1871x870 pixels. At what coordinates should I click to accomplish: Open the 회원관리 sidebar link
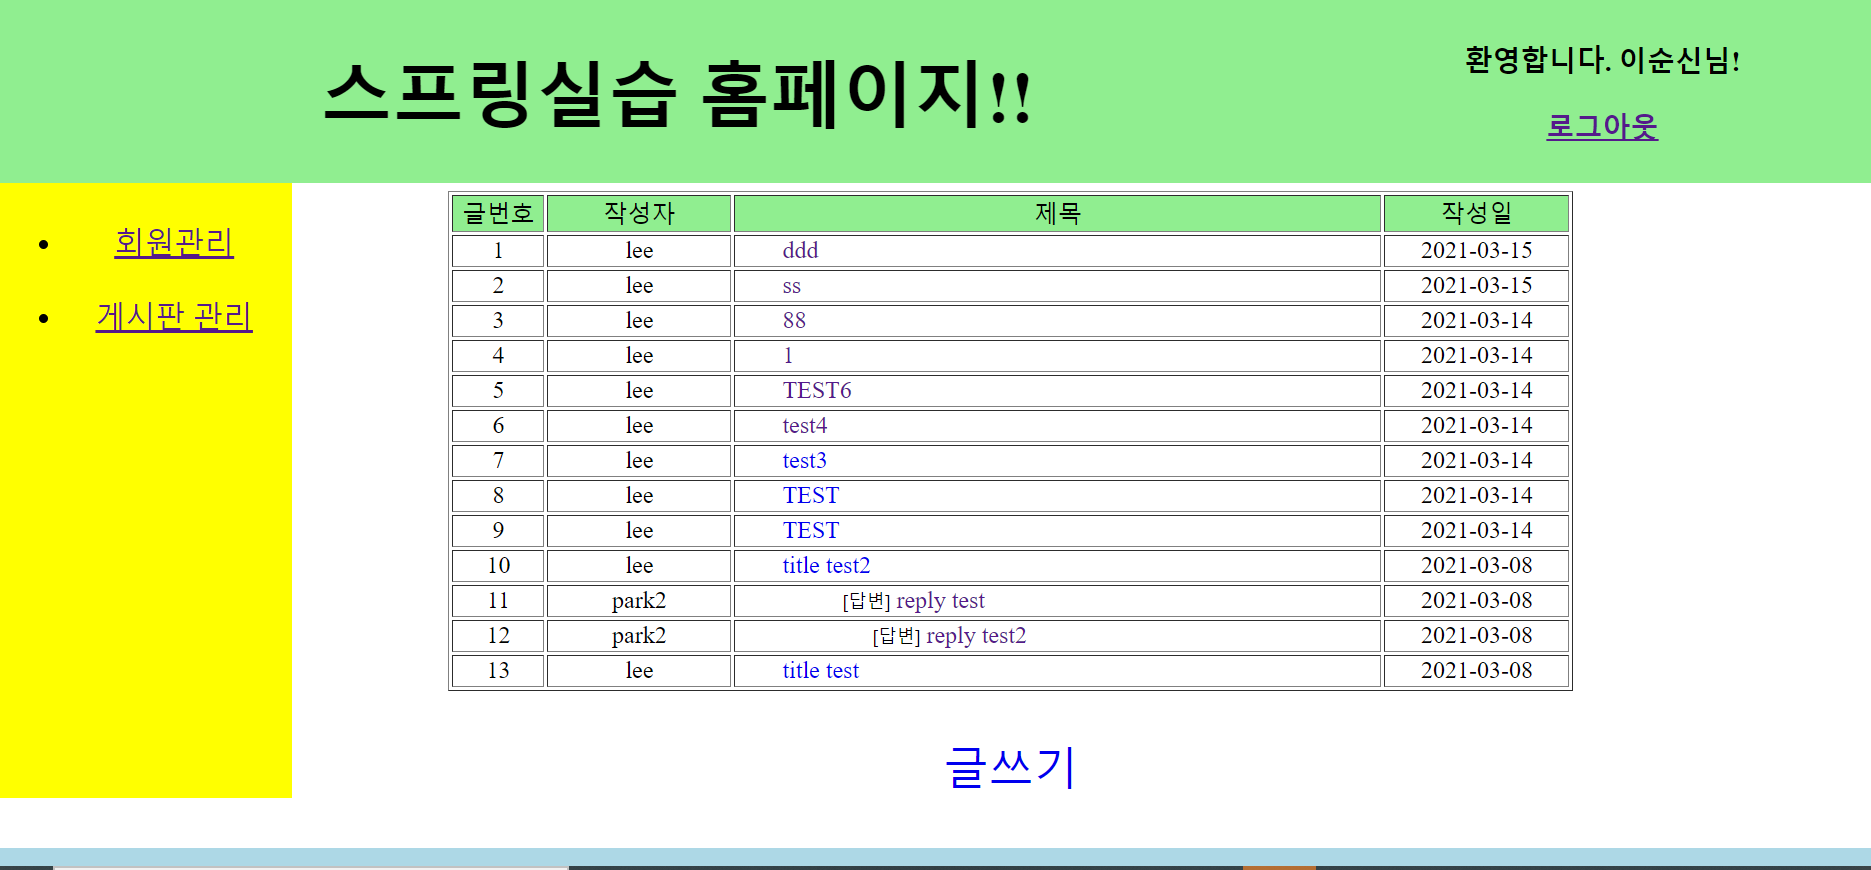pyautogui.click(x=174, y=242)
